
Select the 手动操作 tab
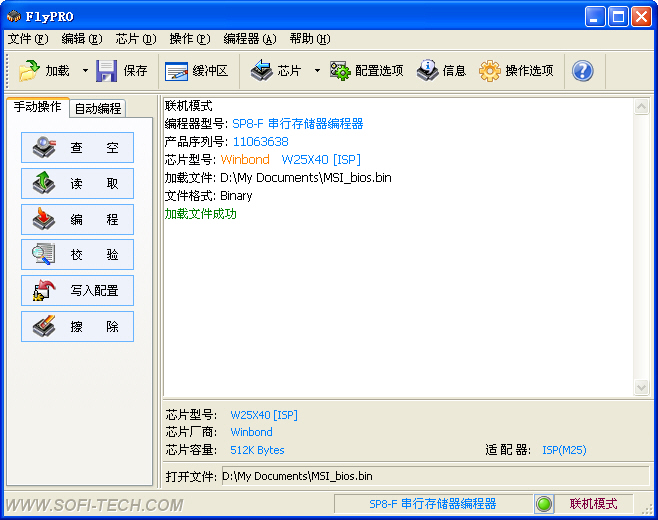[x=38, y=107]
